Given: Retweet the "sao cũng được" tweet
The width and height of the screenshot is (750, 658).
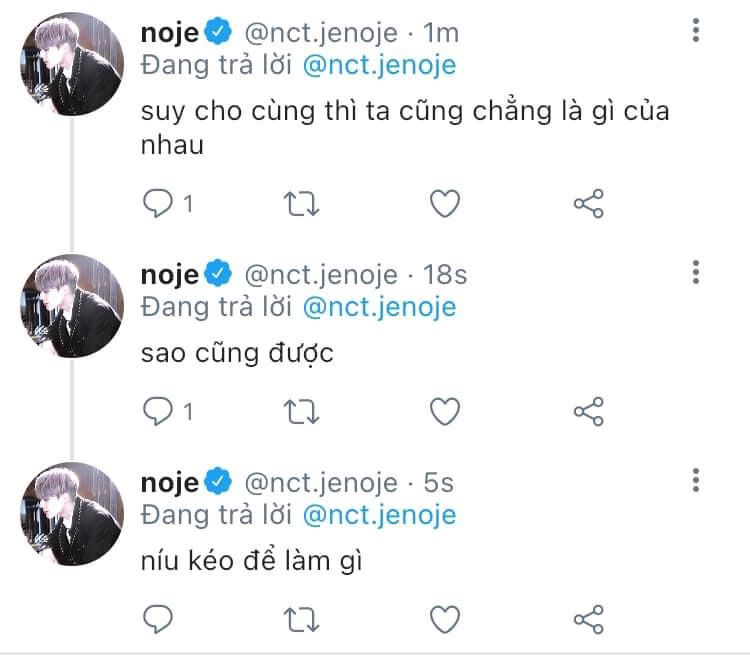Looking at the screenshot, I should (301, 410).
